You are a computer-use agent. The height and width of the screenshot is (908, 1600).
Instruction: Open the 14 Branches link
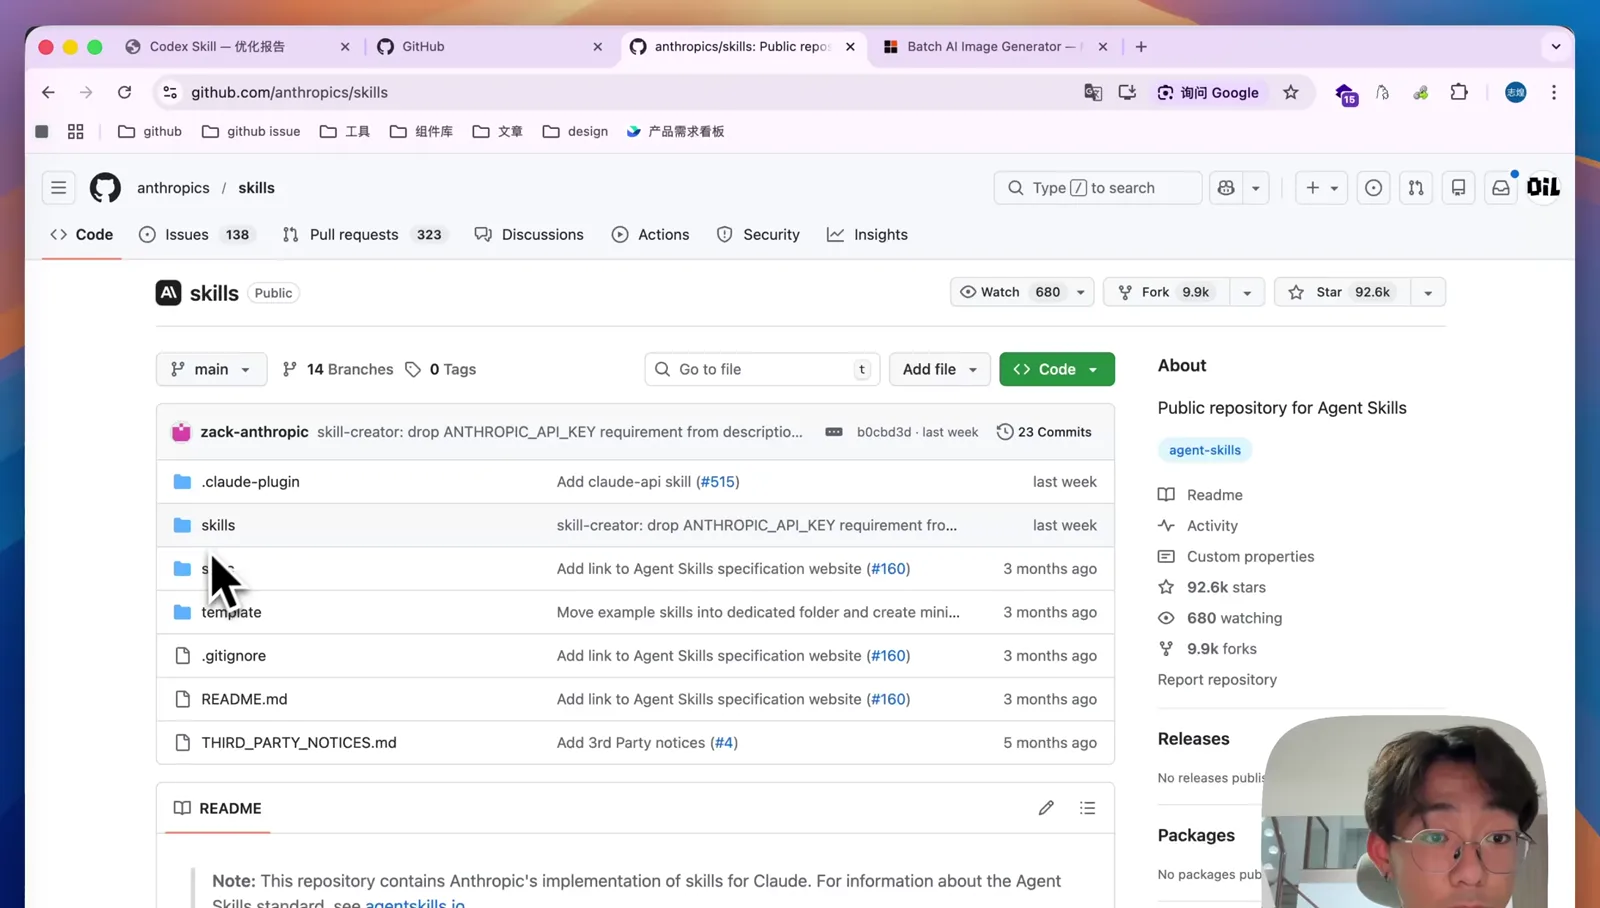point(338,369)
